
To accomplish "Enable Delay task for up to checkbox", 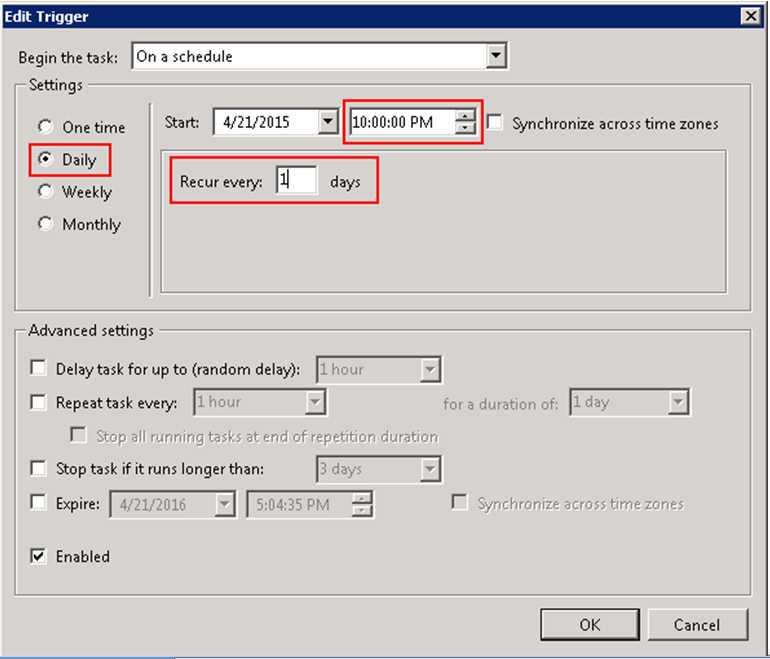I will 38,368.
